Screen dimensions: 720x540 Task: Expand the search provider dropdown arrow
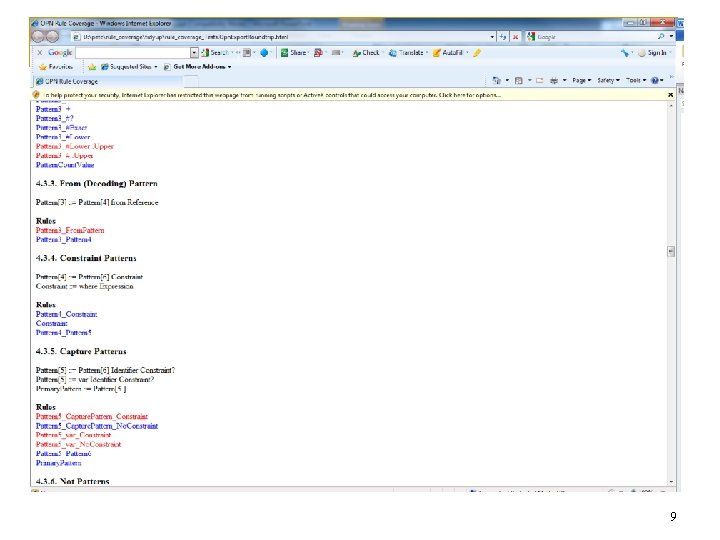tap(671, 36)
